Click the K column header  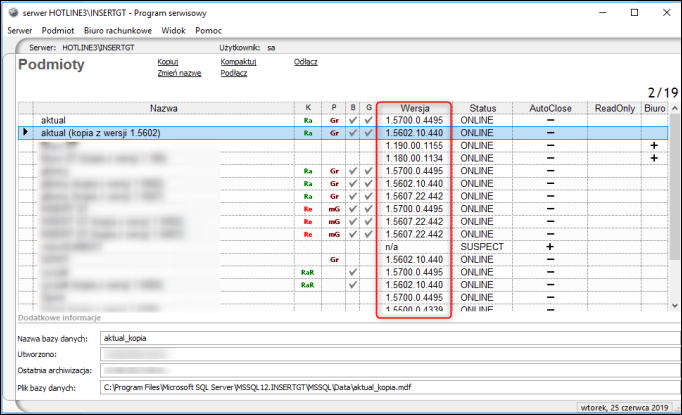pos(308,108)
